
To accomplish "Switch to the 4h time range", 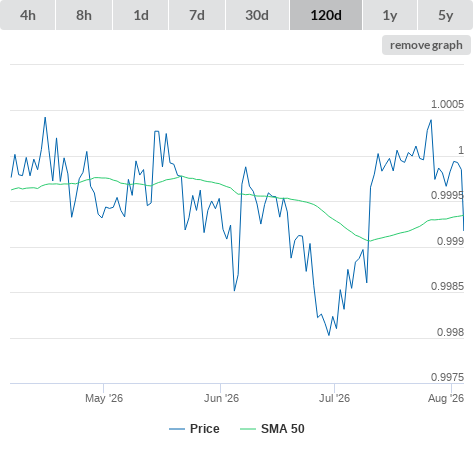I will point(28,15).
